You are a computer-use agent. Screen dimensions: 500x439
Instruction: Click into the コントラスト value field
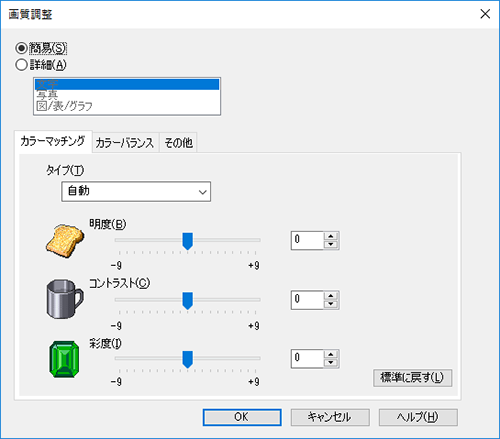(307, 300)
